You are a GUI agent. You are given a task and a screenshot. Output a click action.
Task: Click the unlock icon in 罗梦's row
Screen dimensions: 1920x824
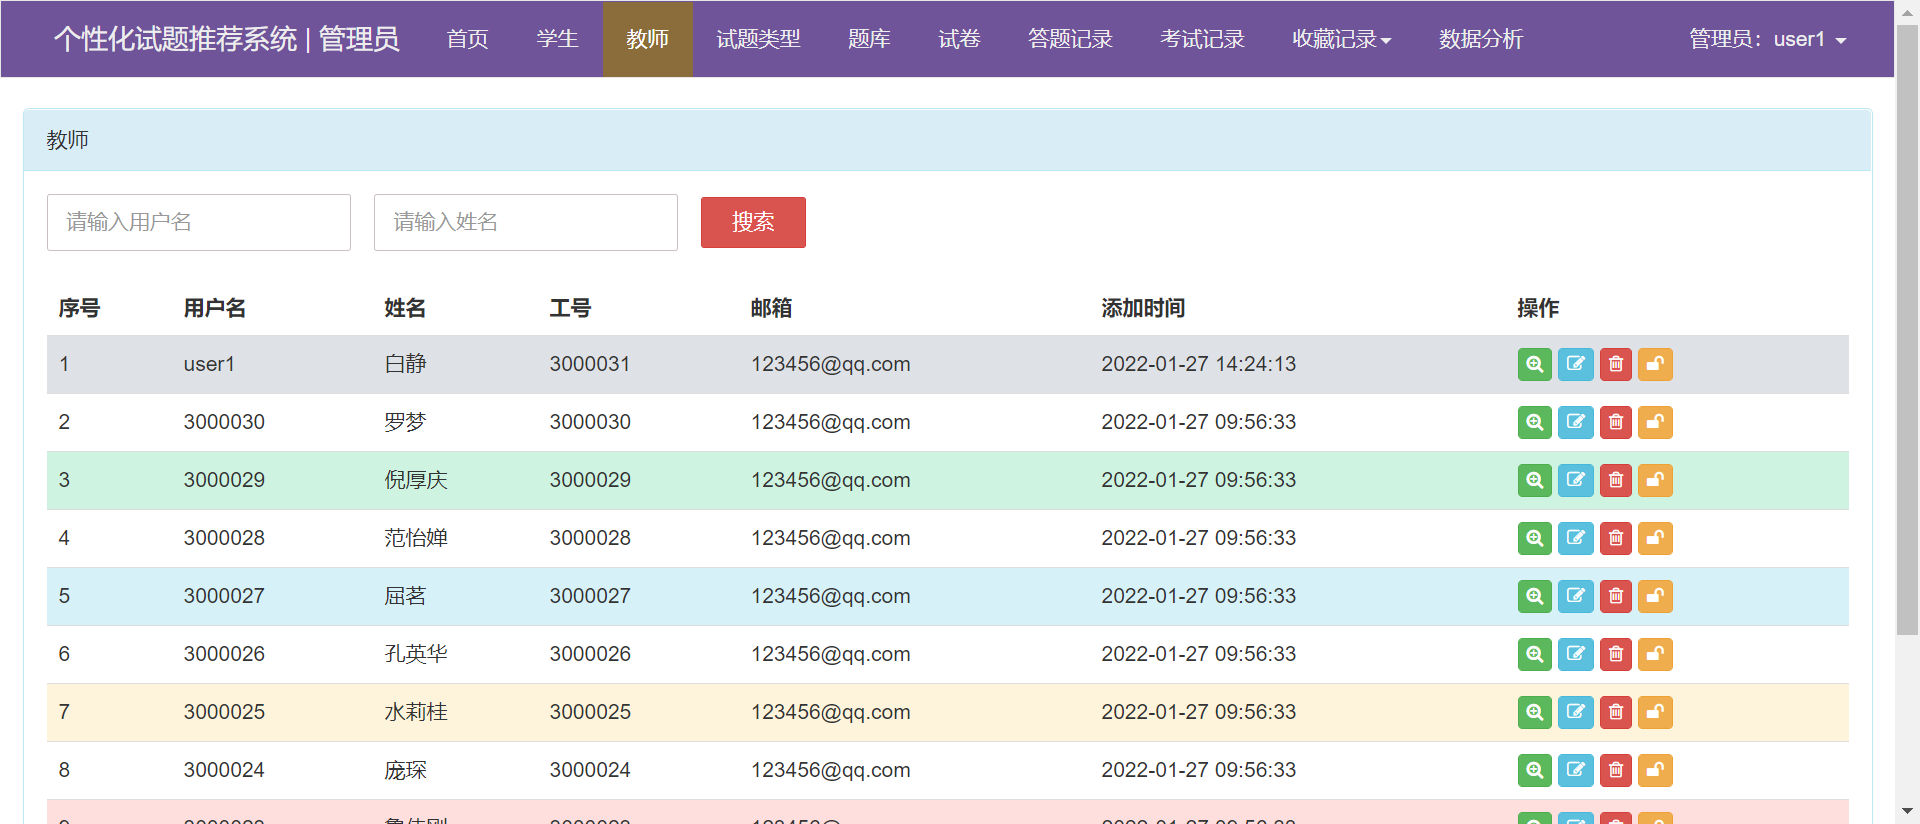tap(1655, 422)
